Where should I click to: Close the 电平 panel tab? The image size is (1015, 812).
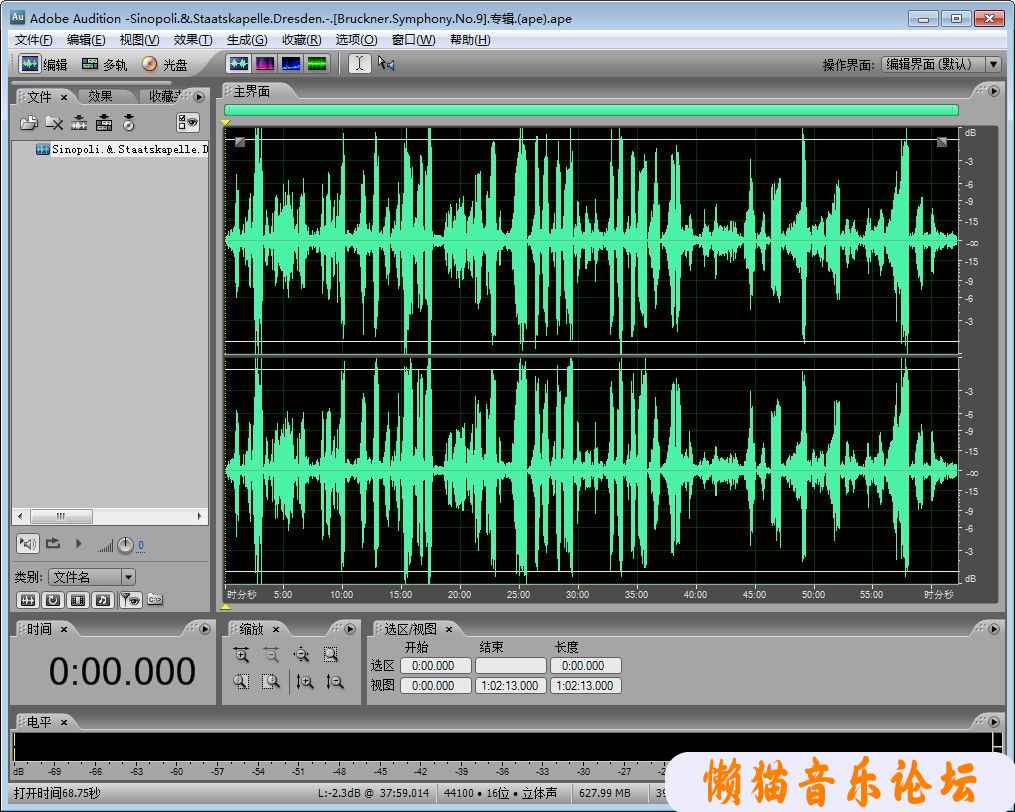tap(64, 722)
